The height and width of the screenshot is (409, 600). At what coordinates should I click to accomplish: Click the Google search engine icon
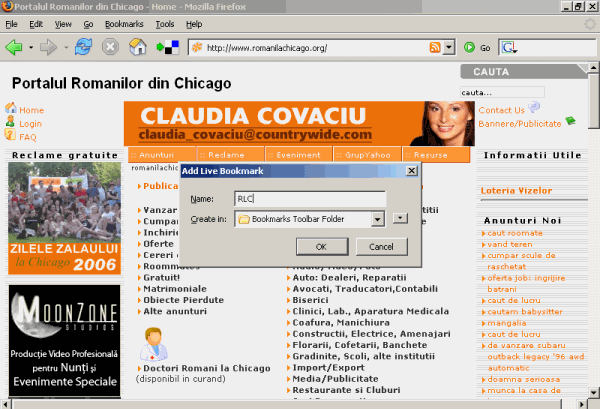(x=507, y=47)
